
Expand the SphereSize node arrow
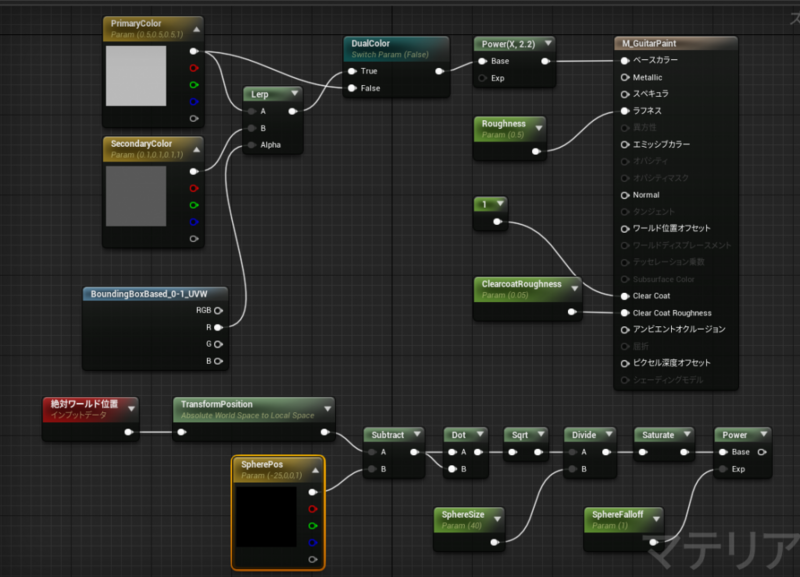point(497,519)
